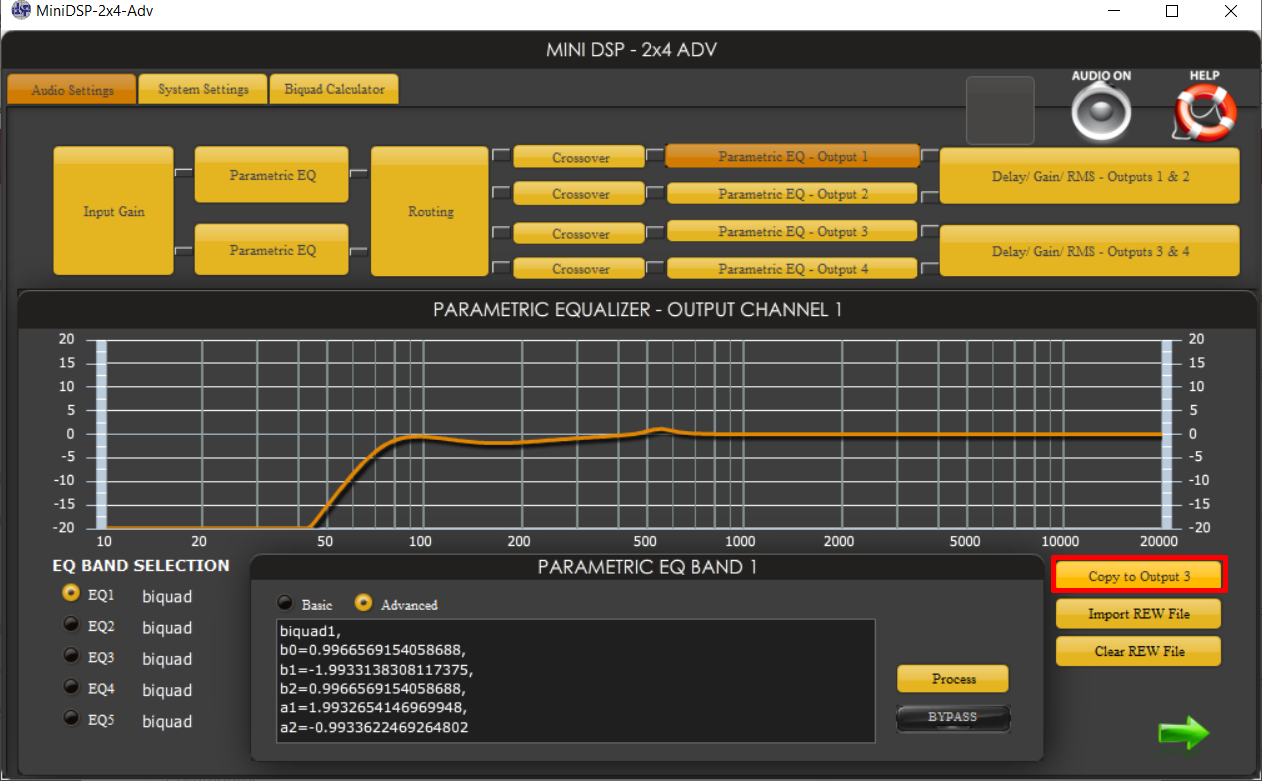
Task: Open Crossover block beside Parametric EQ - Output 4
Action: point(580,269)
